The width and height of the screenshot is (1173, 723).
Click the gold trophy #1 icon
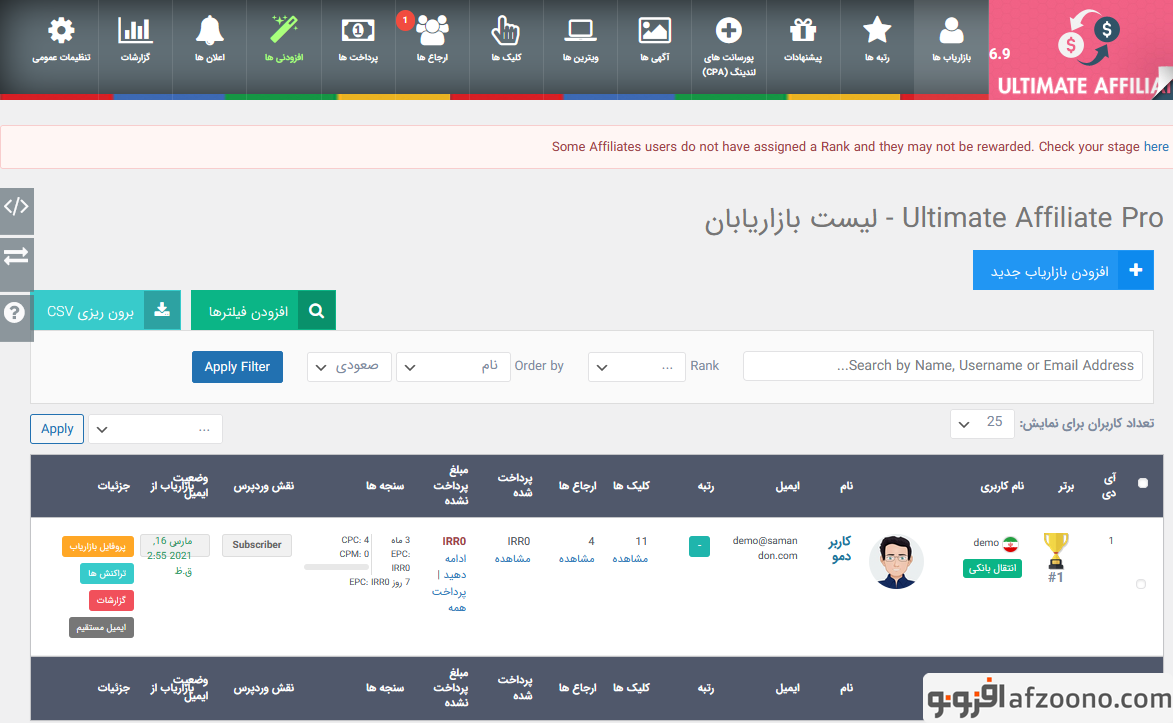pos(1056,552)
